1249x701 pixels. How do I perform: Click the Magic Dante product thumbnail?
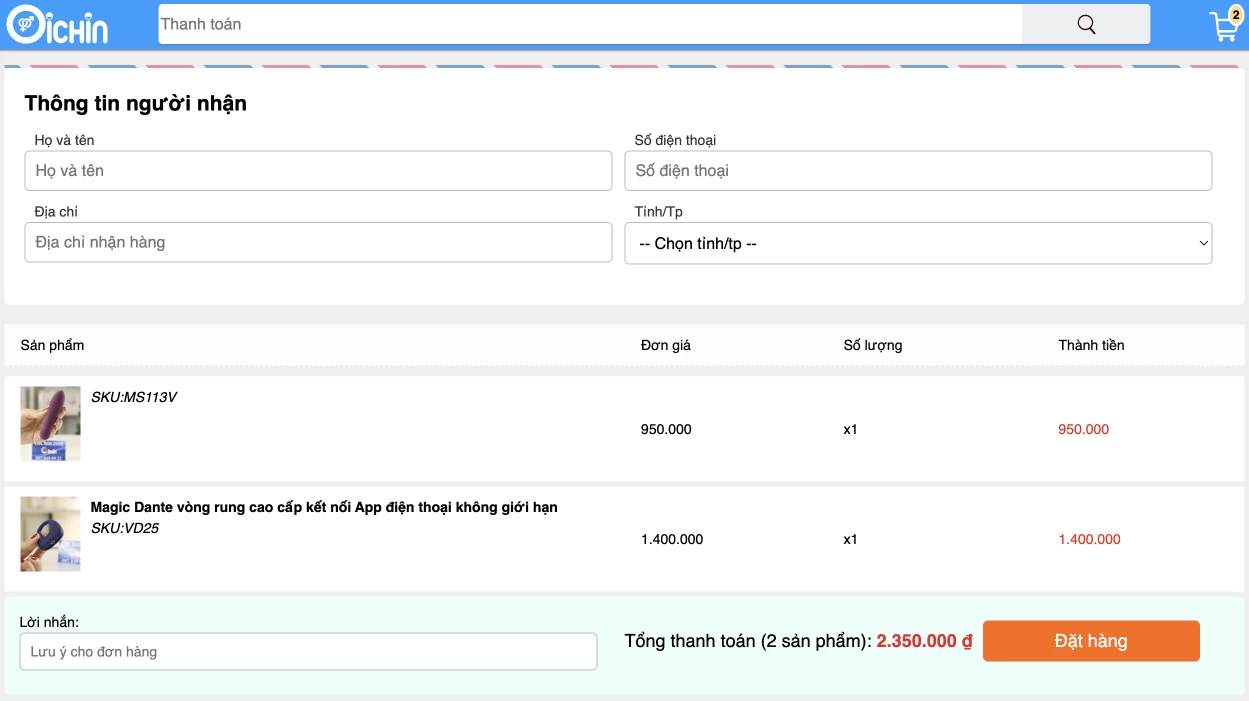(x=50, y=534)
